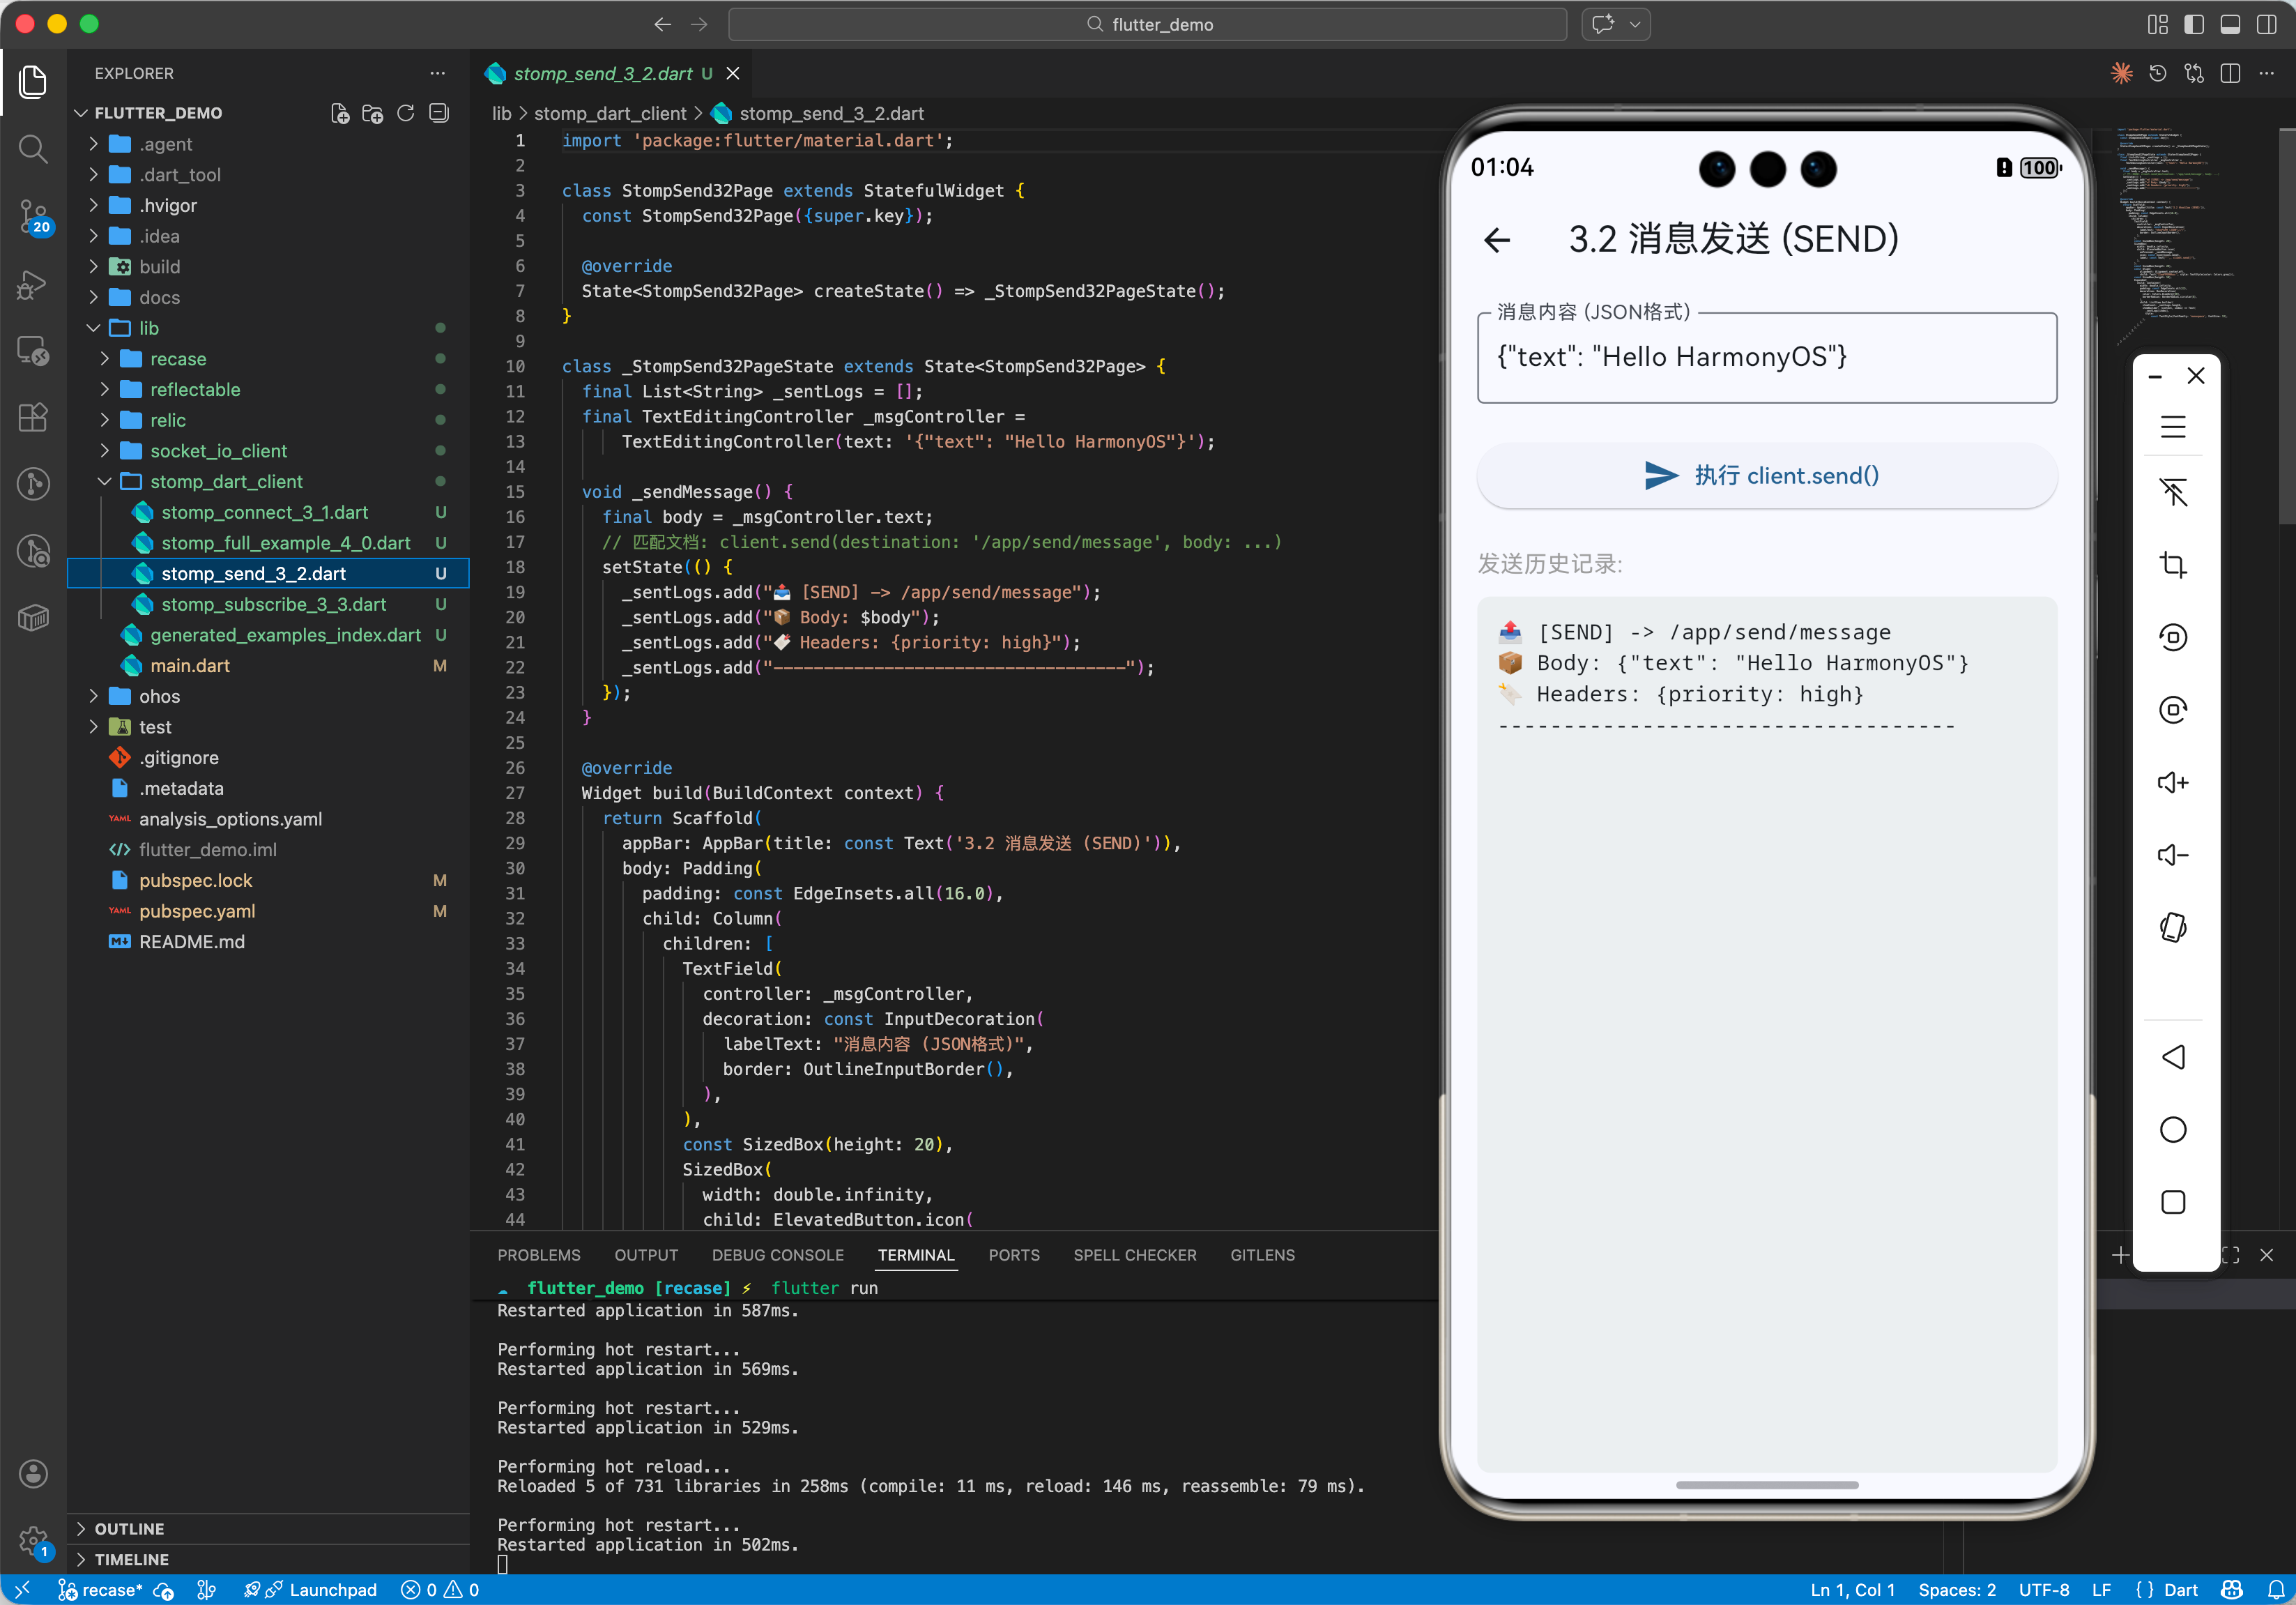Click the Launchpad status bar item

click(x=332, y=1589)
